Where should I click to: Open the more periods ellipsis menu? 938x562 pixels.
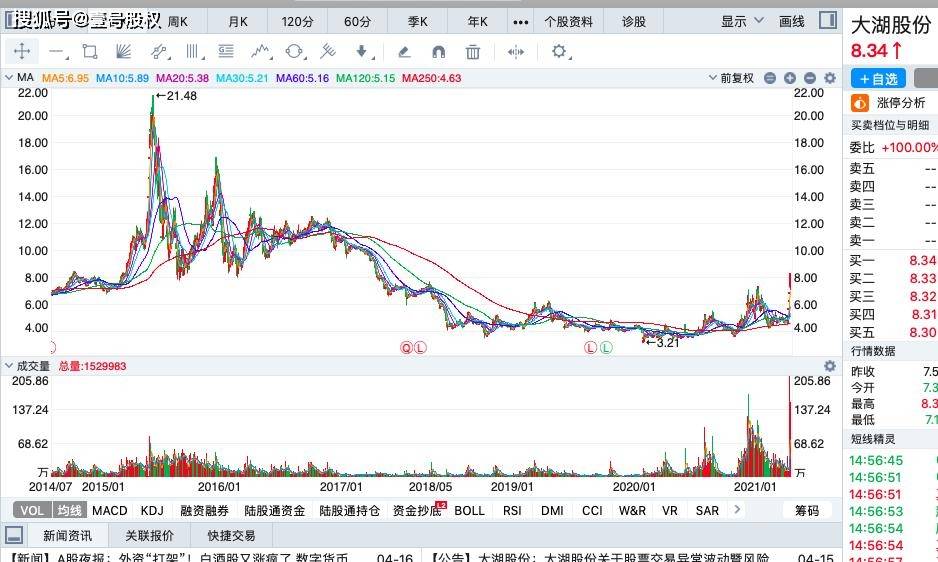click(520, 22)
